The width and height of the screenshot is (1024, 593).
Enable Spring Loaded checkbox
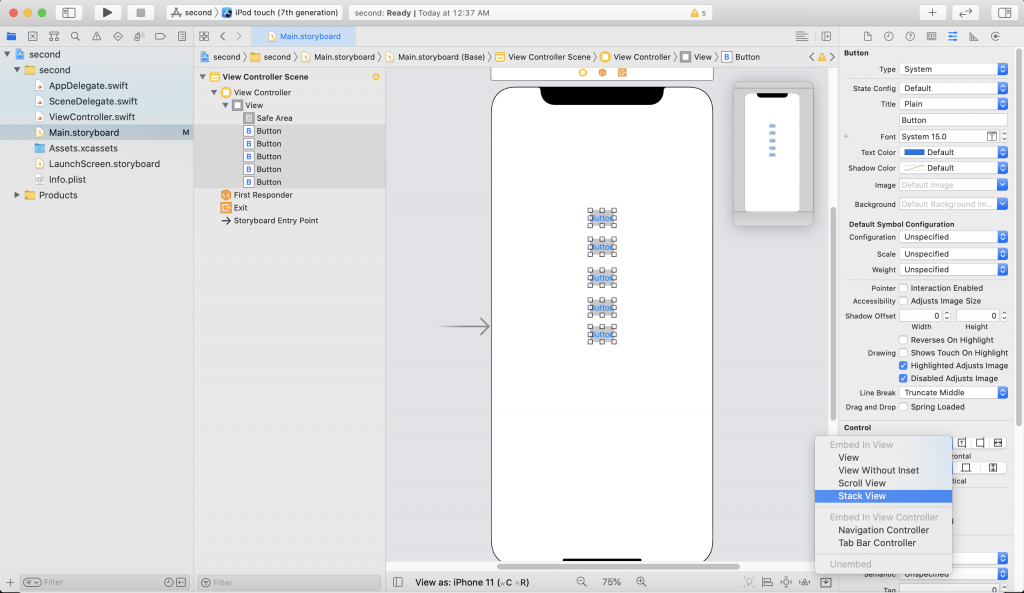pyautogui.click(x=903, y=407)
